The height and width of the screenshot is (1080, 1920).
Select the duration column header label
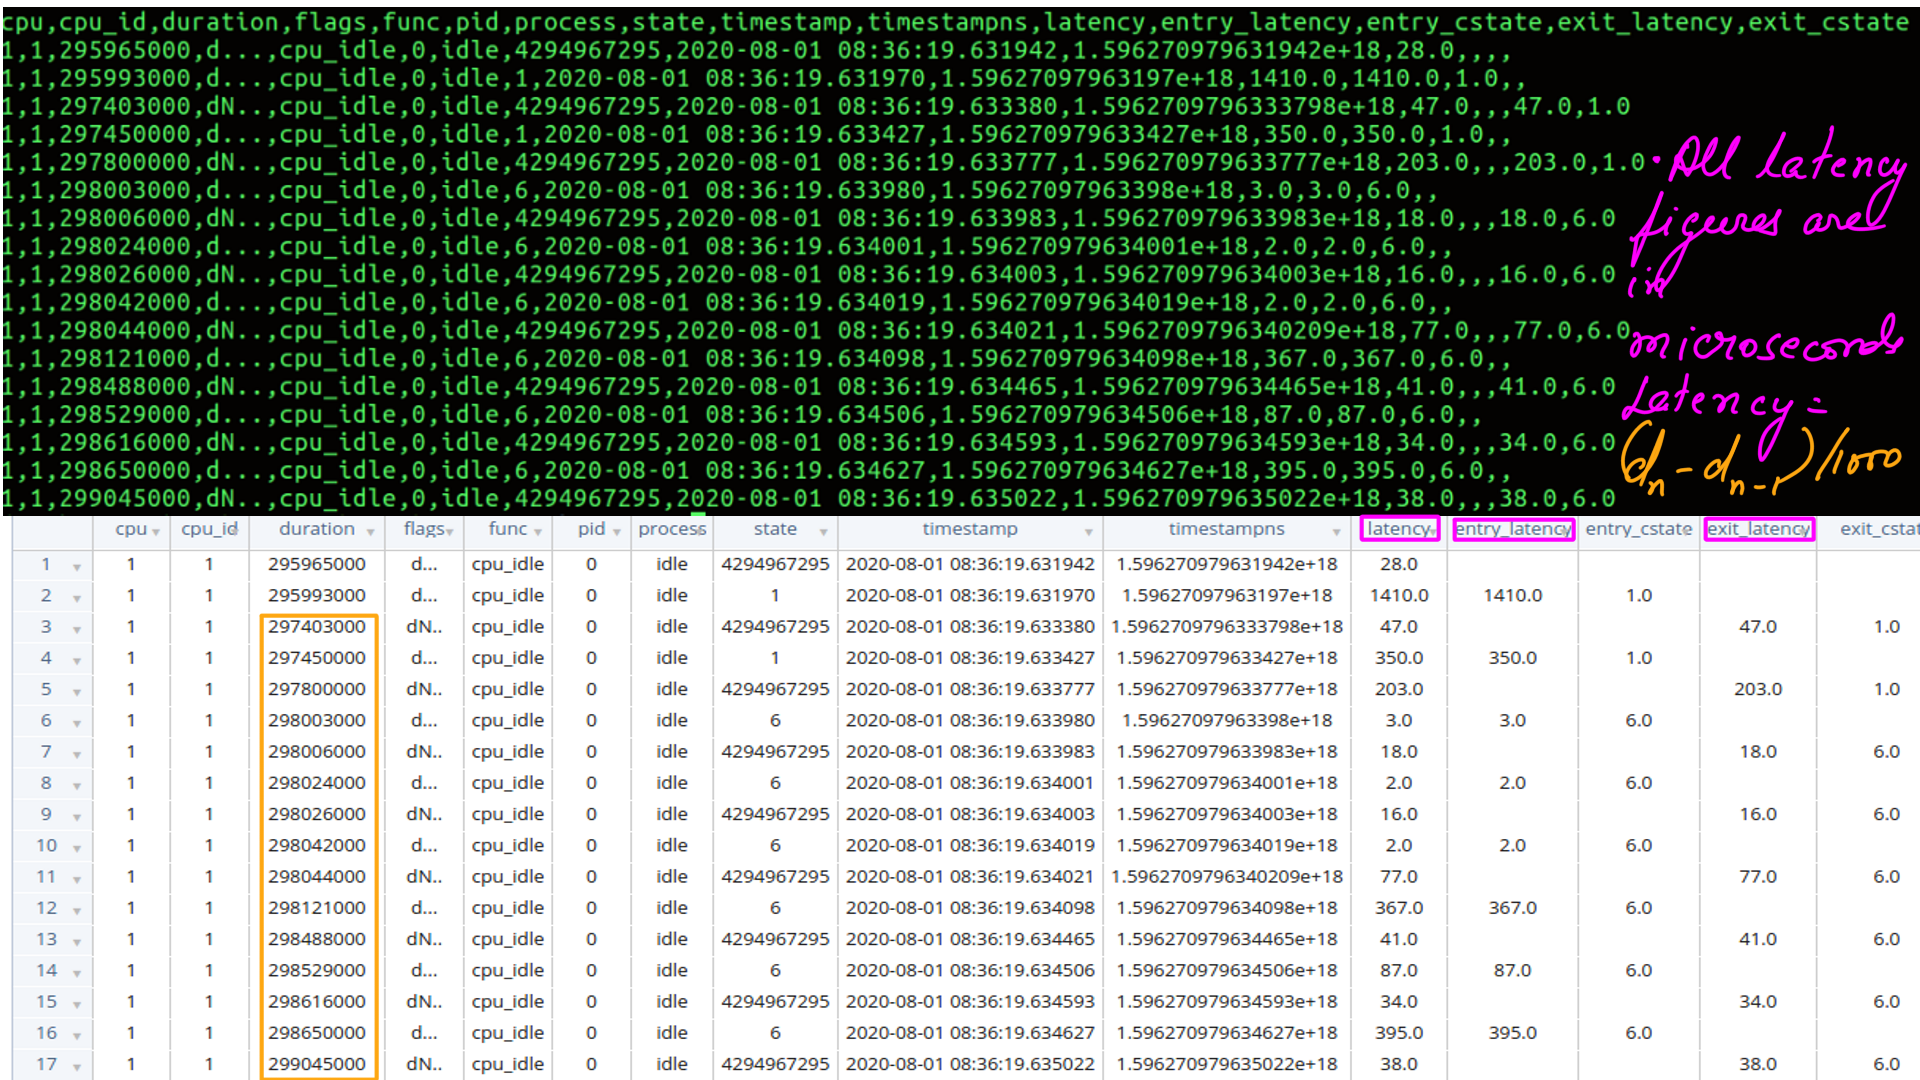[316, 529]
